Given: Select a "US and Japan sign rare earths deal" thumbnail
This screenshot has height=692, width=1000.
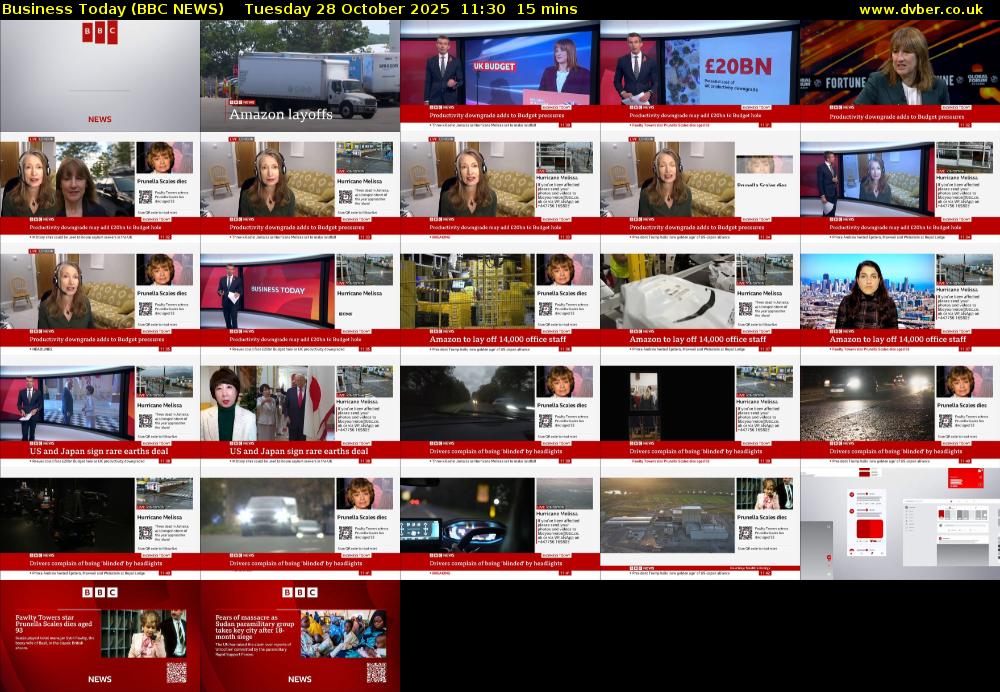Looking at the screenshot, I should (x=99, y=405).
